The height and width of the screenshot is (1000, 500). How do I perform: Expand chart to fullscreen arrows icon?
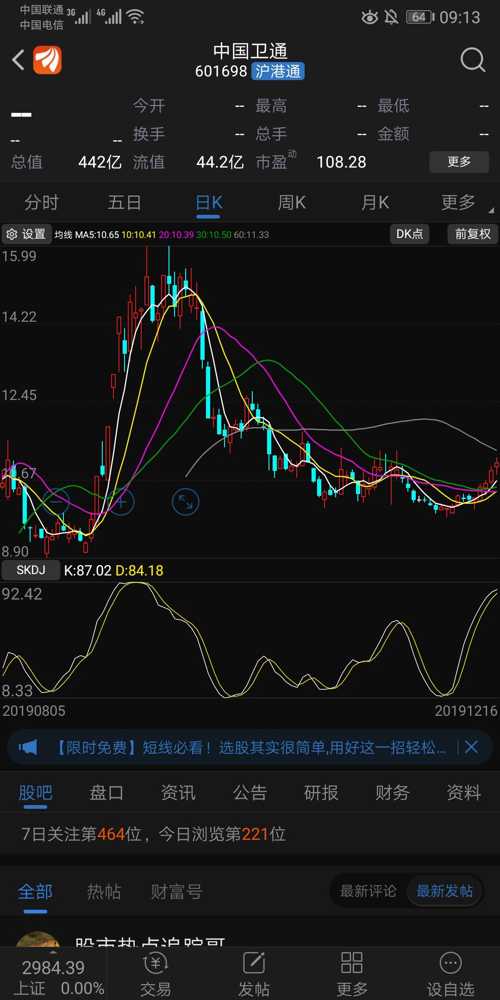click(x=186, y=501)
